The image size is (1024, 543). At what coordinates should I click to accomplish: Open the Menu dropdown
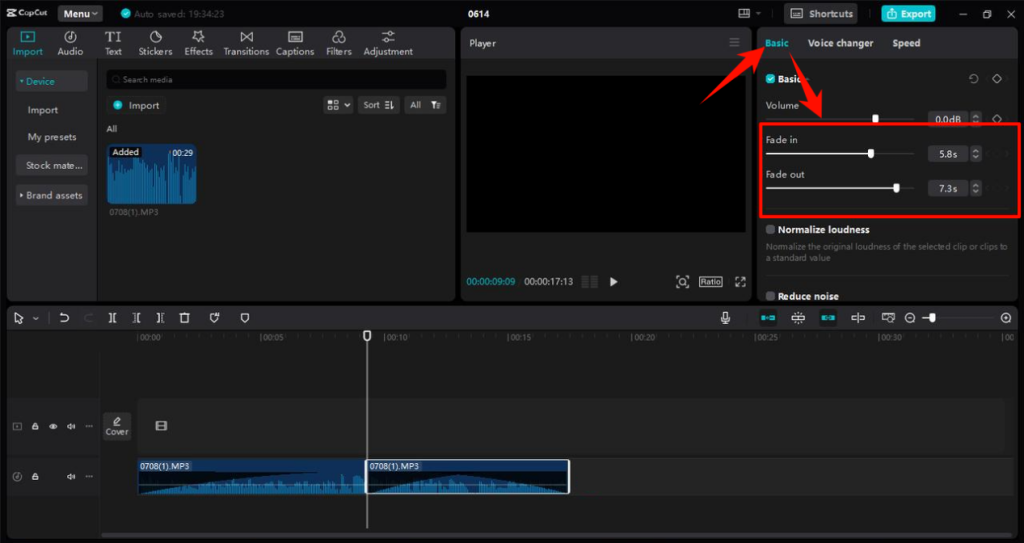[80, 14]
